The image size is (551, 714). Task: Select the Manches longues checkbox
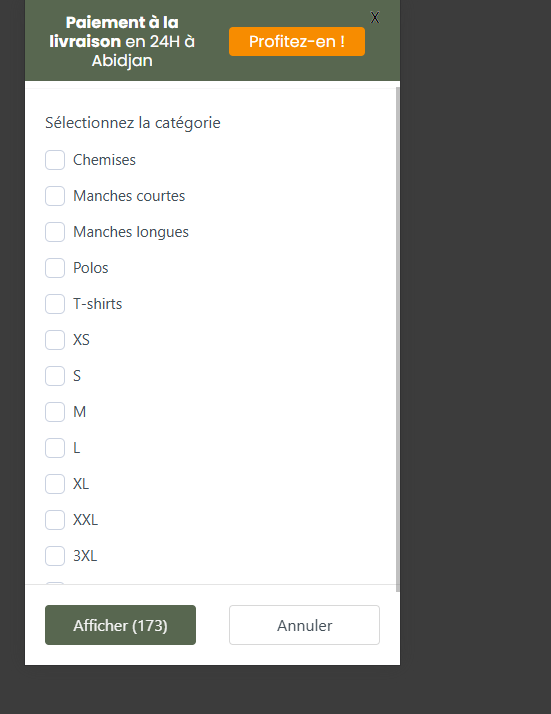55,232
